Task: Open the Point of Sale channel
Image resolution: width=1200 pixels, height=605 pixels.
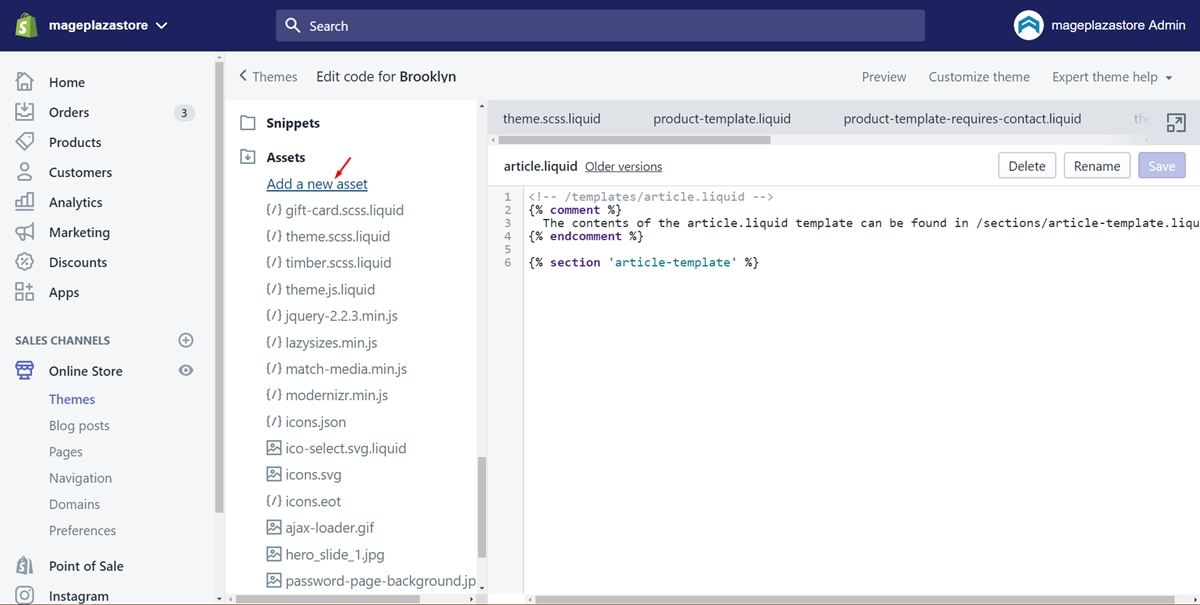Action: [86, 566]
